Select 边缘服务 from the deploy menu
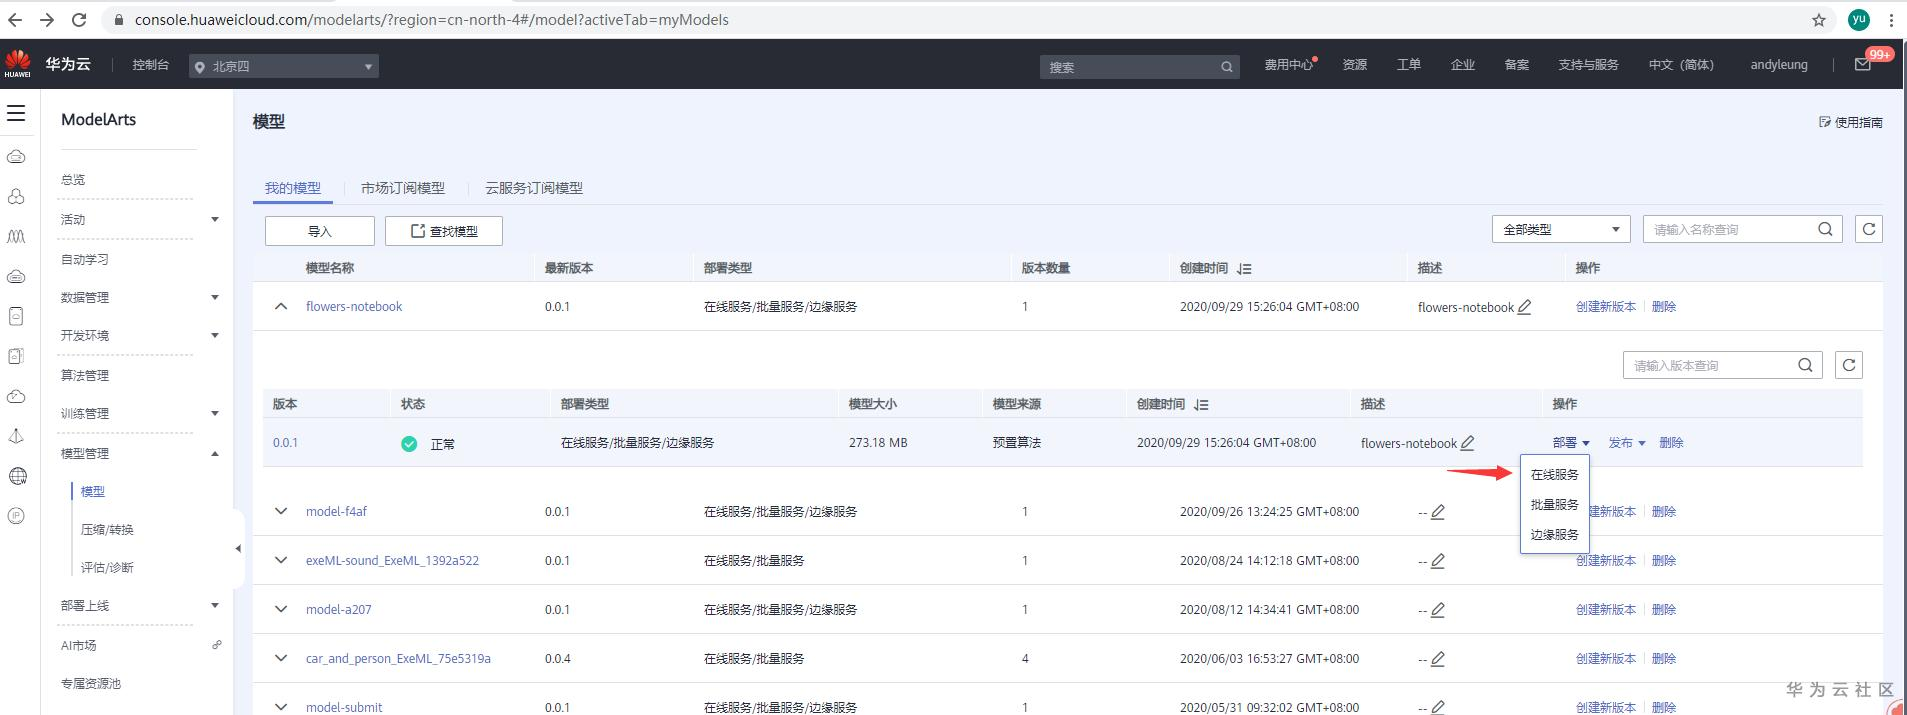 point(1554,534)
